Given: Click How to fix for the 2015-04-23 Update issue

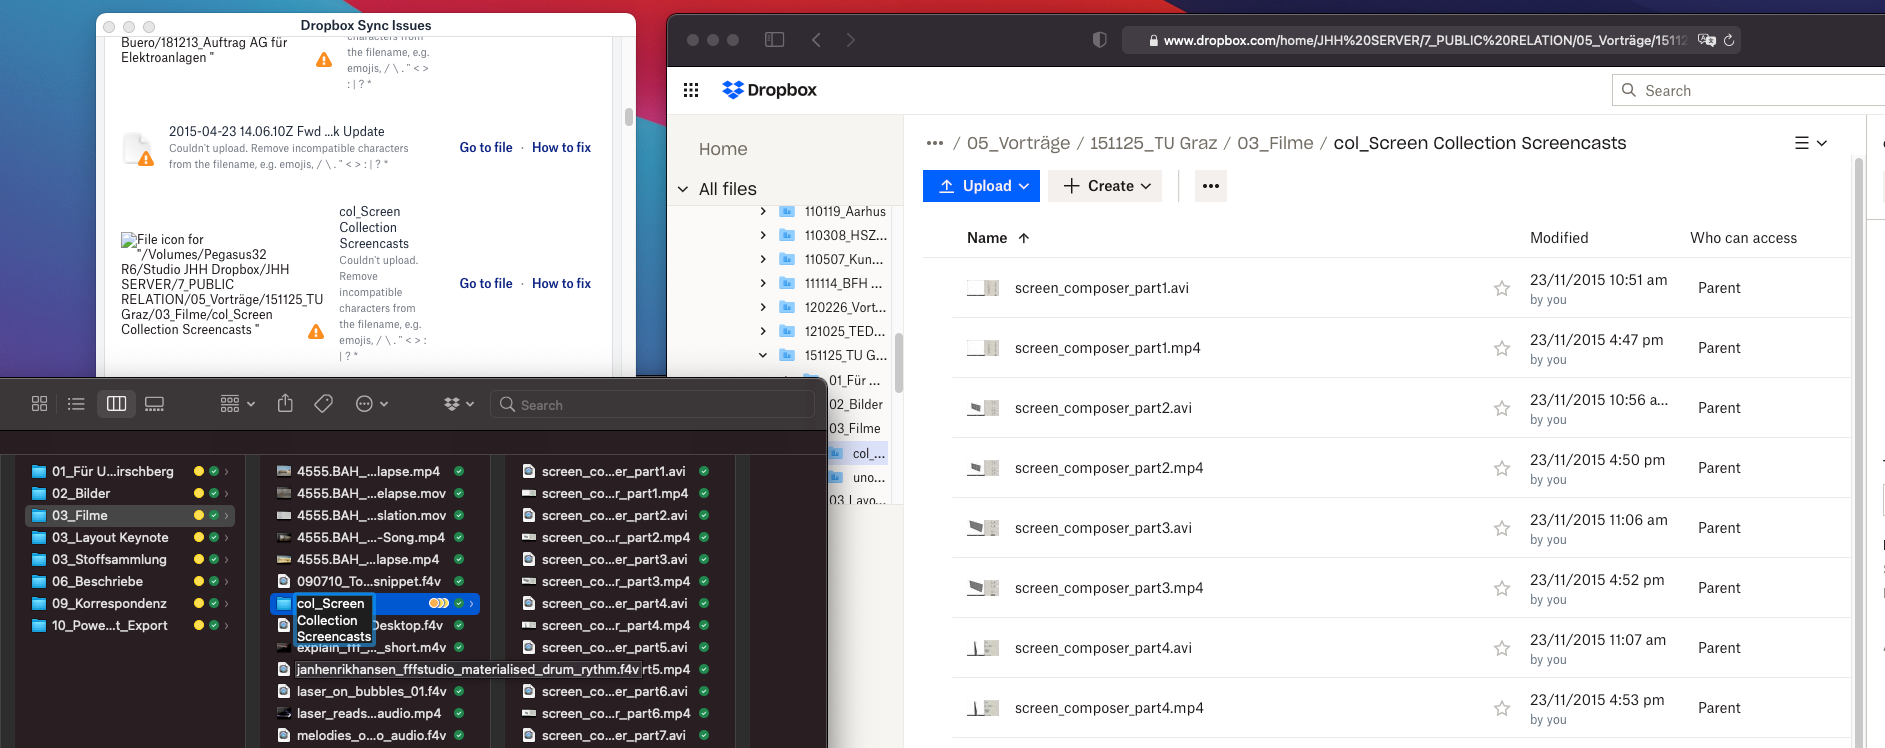Looking at the screenshot, I should point(561,147).
